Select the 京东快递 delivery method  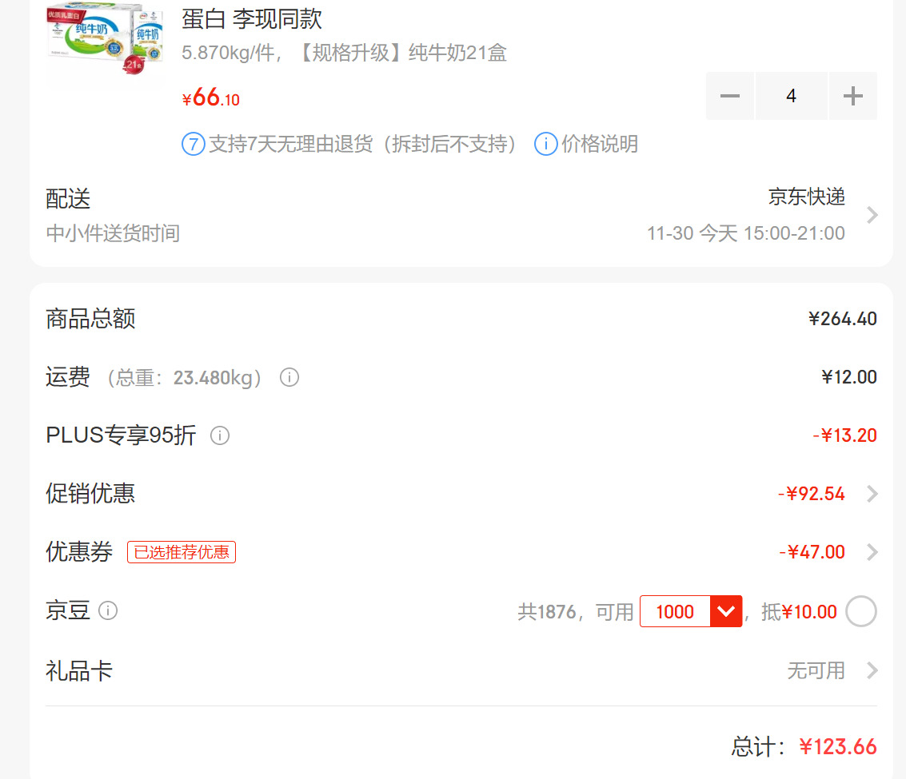tap(807, 197)
